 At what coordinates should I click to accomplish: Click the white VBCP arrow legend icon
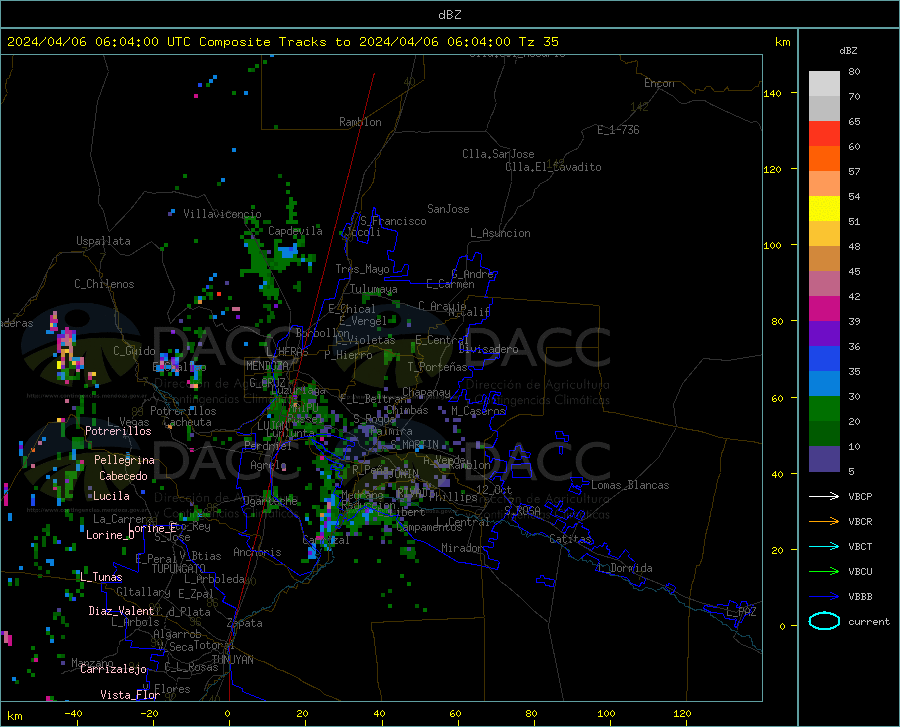click(824, 496)
